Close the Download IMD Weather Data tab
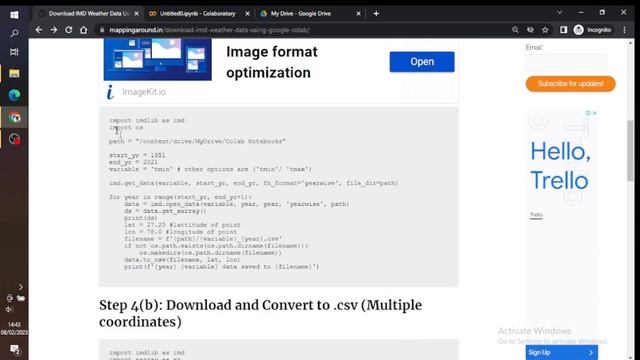Viewport: 640px width, 360px height. click(136, 13)
